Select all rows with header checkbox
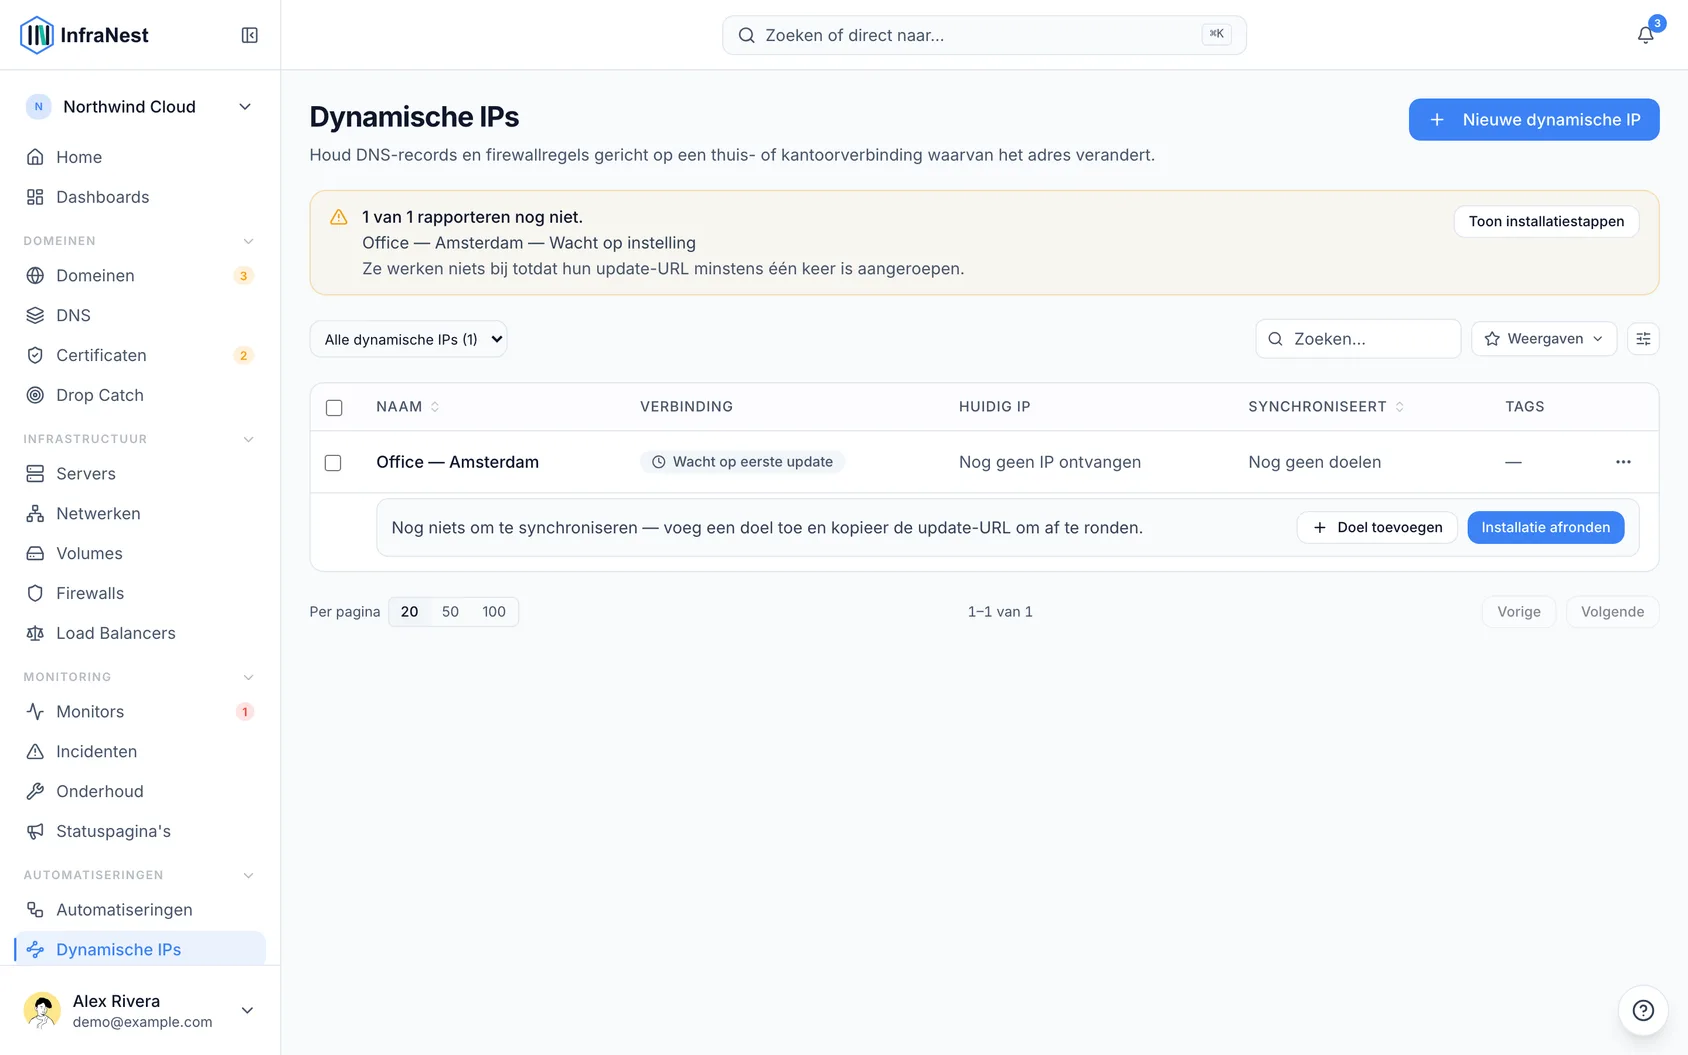The image size is (1688, 1055). point(334,407)
